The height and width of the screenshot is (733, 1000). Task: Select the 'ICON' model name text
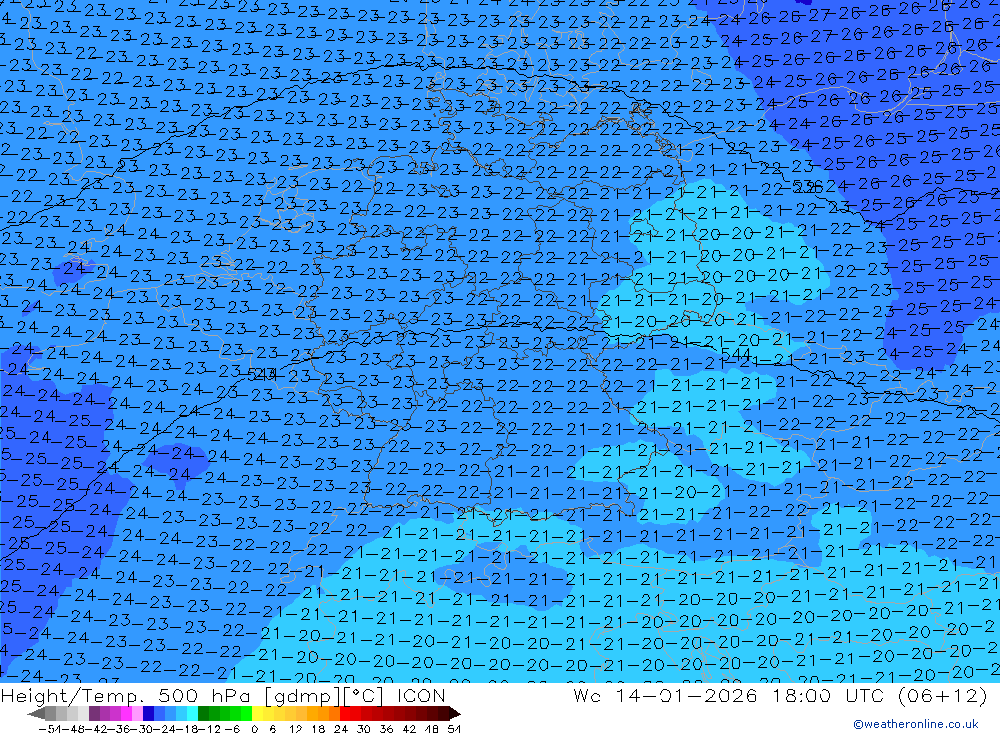420,696
